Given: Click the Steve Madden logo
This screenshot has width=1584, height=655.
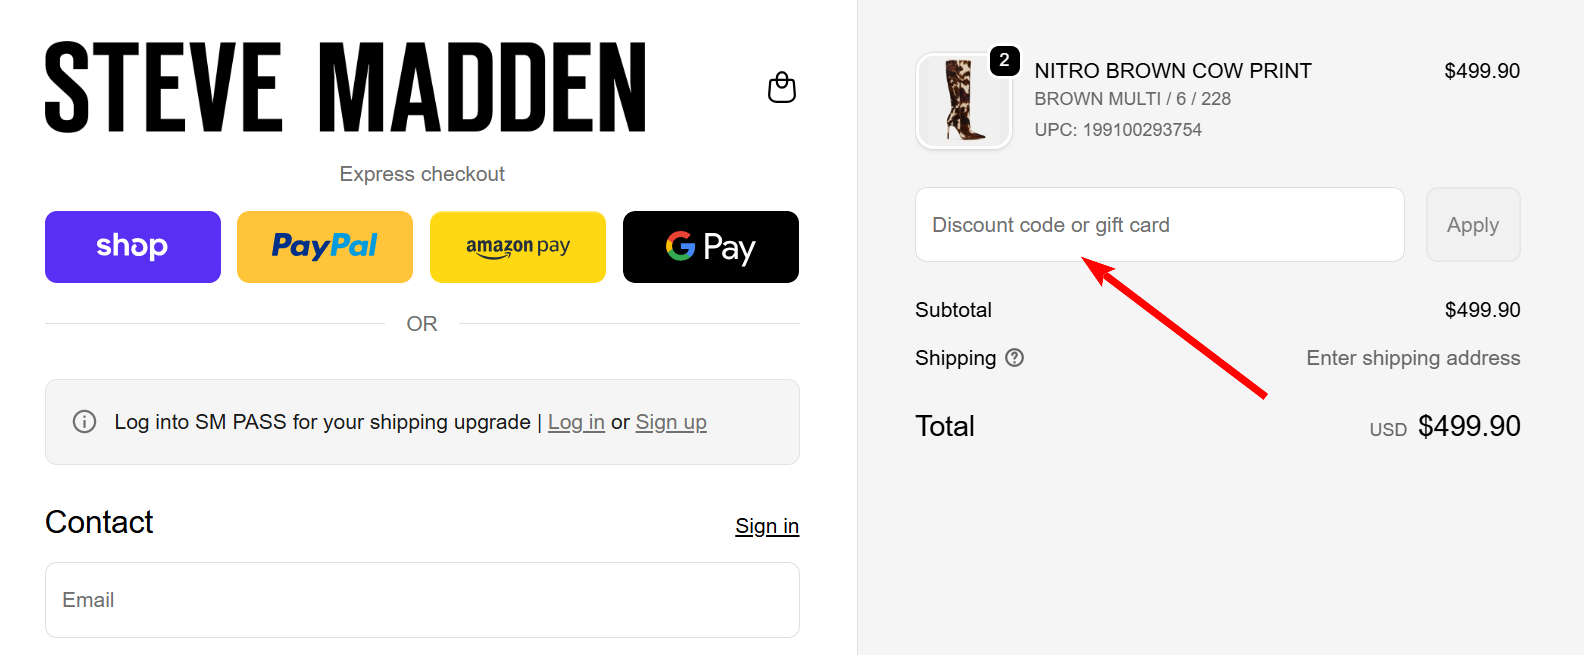Looking at the screenshot, I should 345,88.
